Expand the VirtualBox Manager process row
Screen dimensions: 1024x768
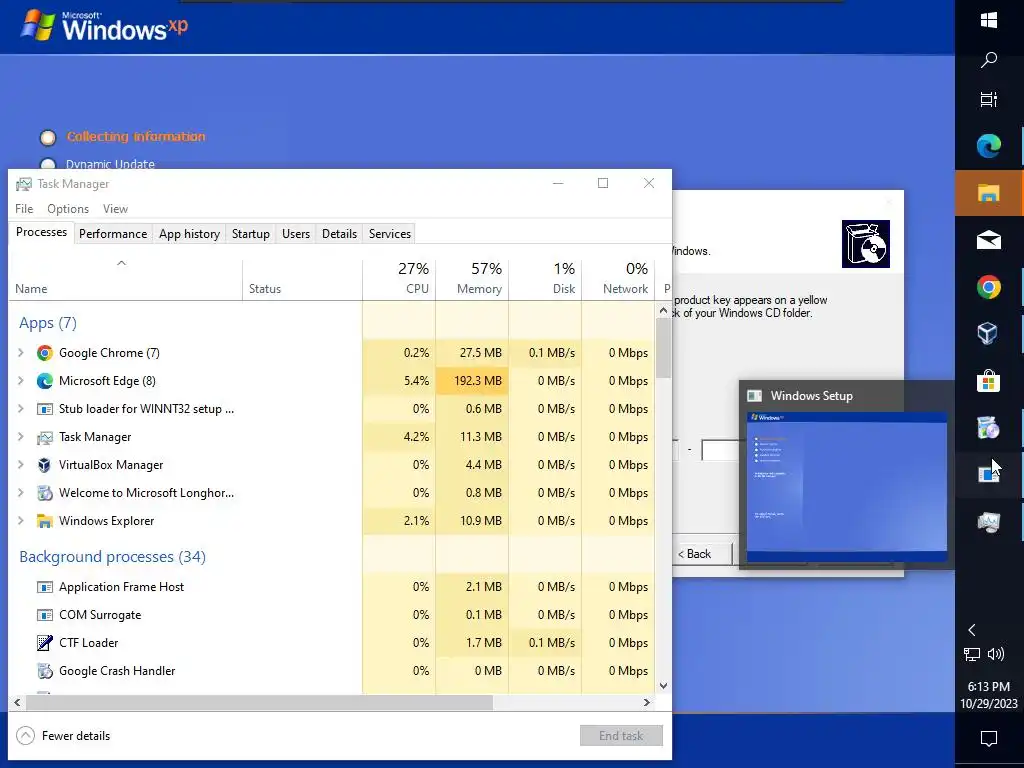pyautogui.click(x=21, y=465)
